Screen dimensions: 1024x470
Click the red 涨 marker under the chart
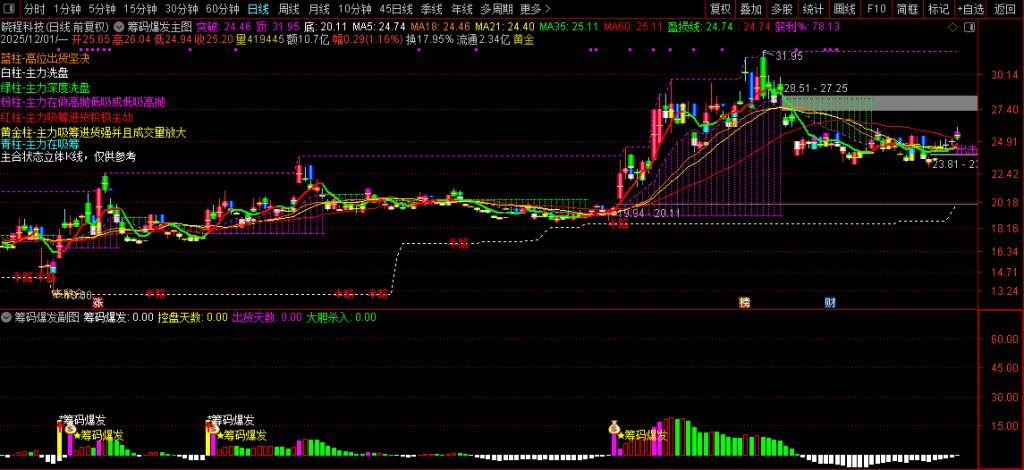pos(98,301)
